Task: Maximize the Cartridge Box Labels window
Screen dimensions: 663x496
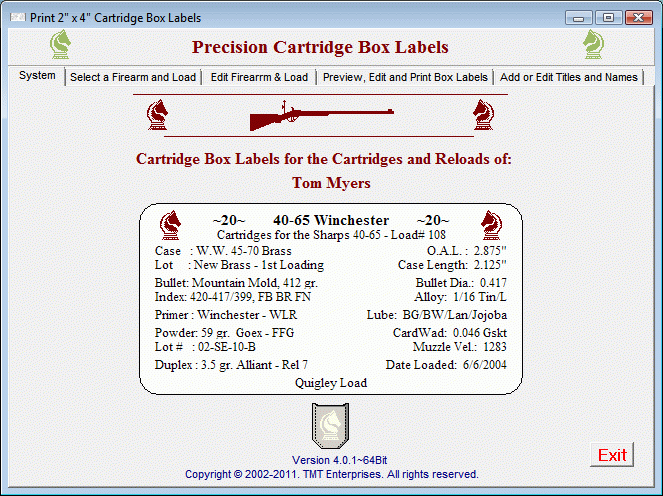Action: pyautogui.click(x=608, y=18)
